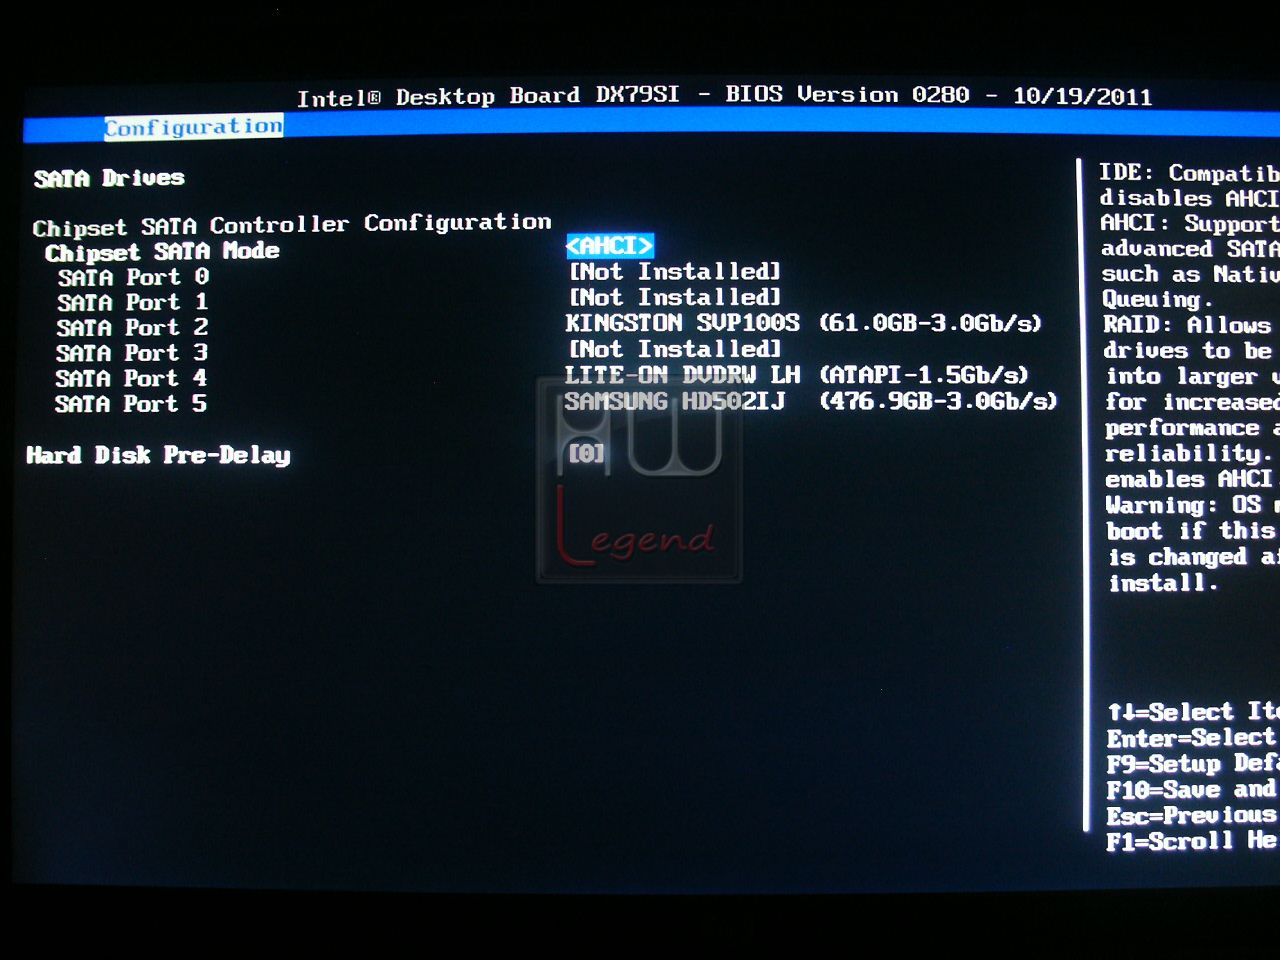This screenshot has height=960, width=1280.
Task: Select SATA Port 1 row label
Action: click(x=132, y=302)
